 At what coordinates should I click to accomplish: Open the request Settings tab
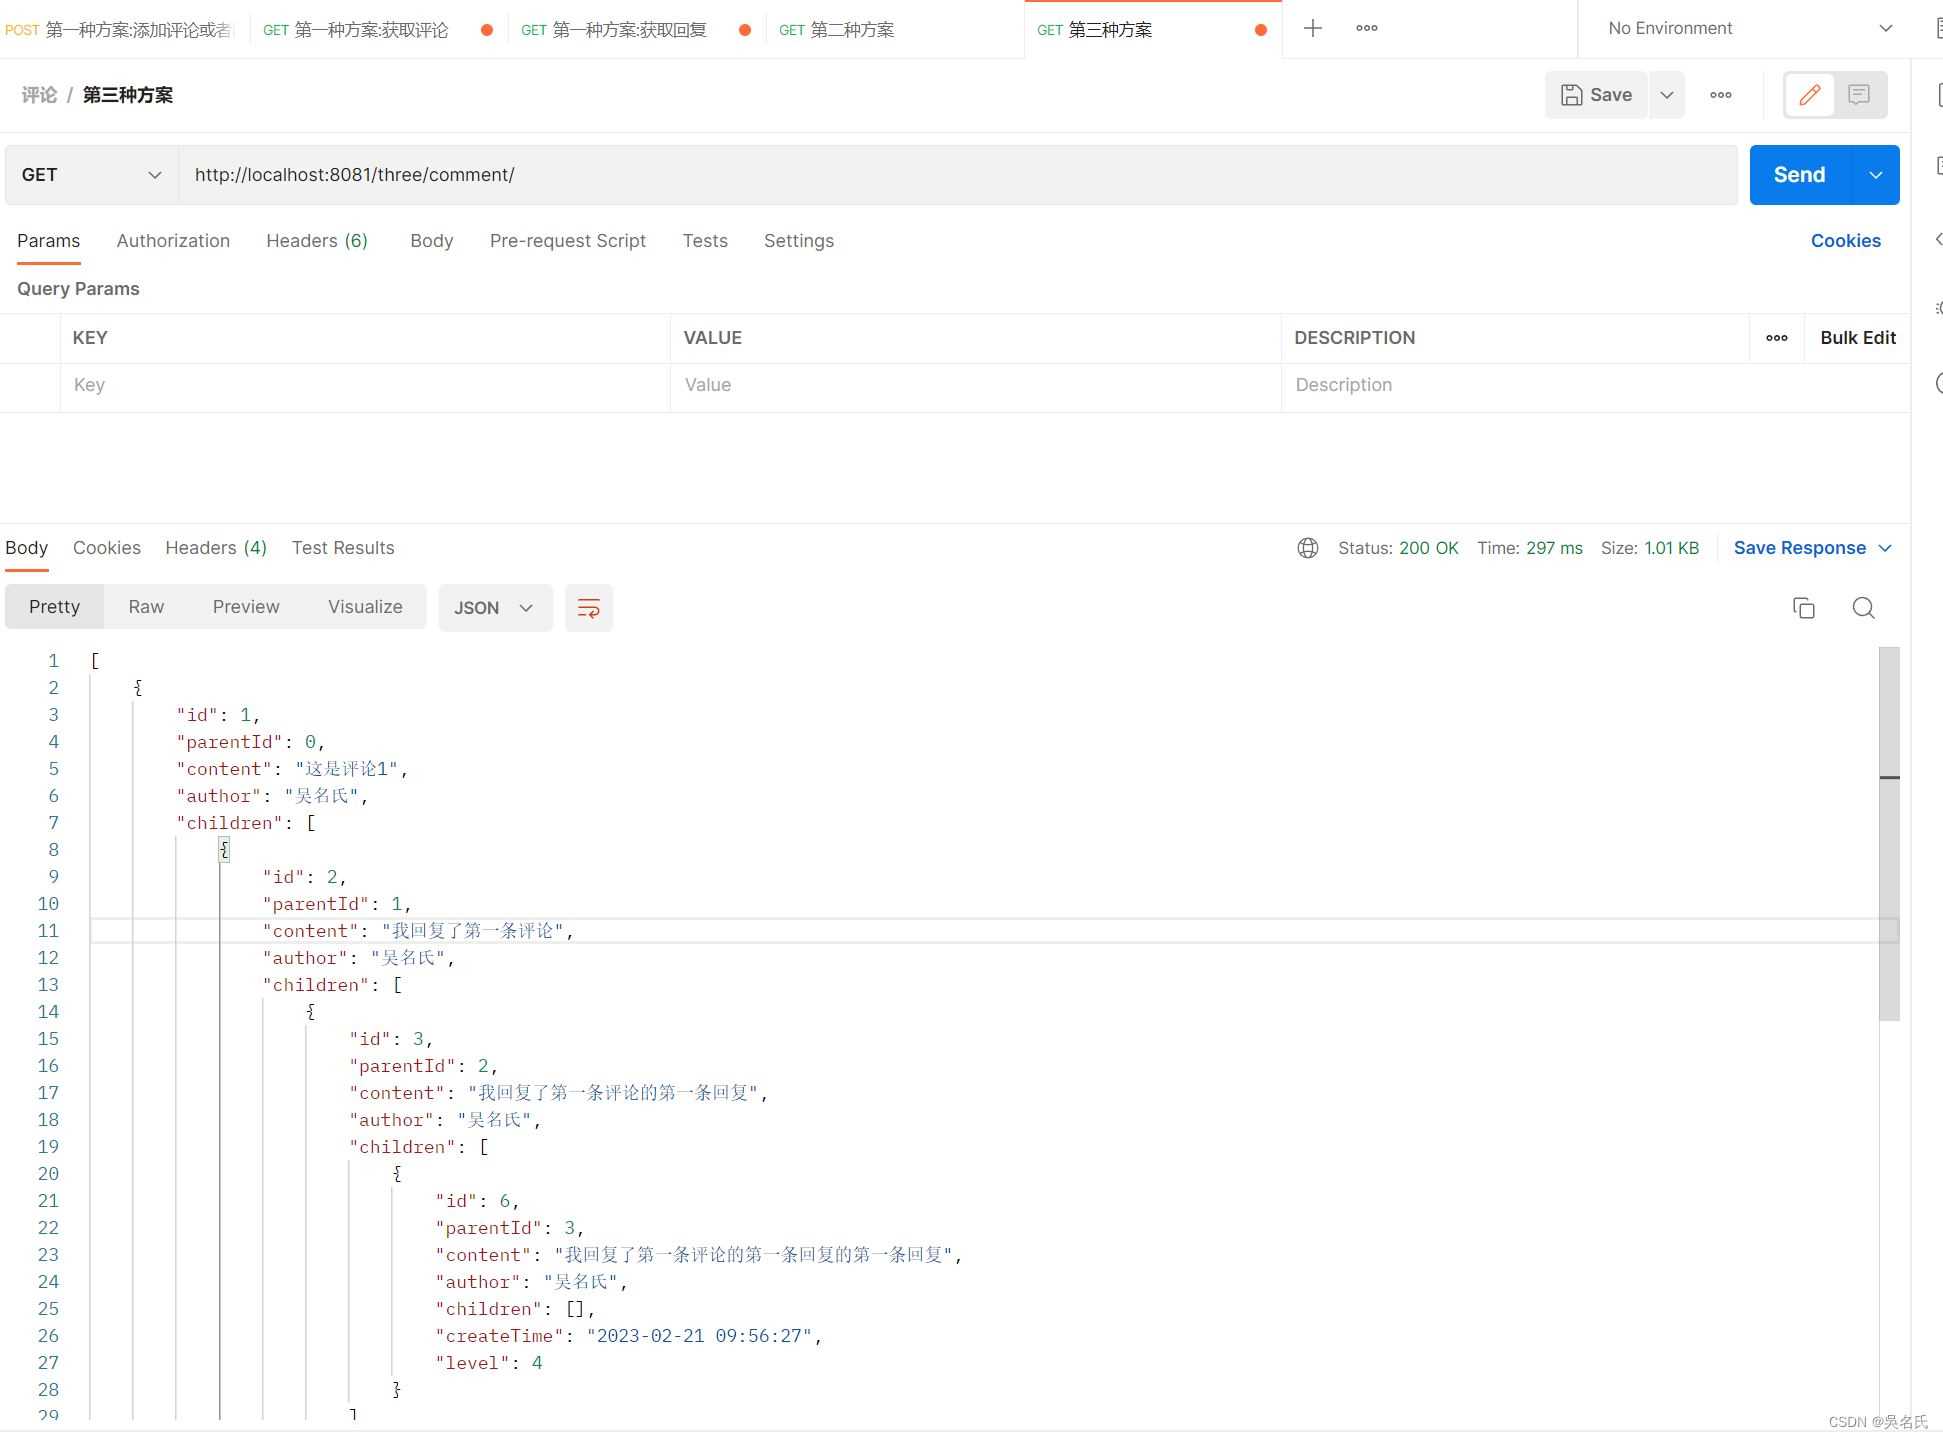799,241
